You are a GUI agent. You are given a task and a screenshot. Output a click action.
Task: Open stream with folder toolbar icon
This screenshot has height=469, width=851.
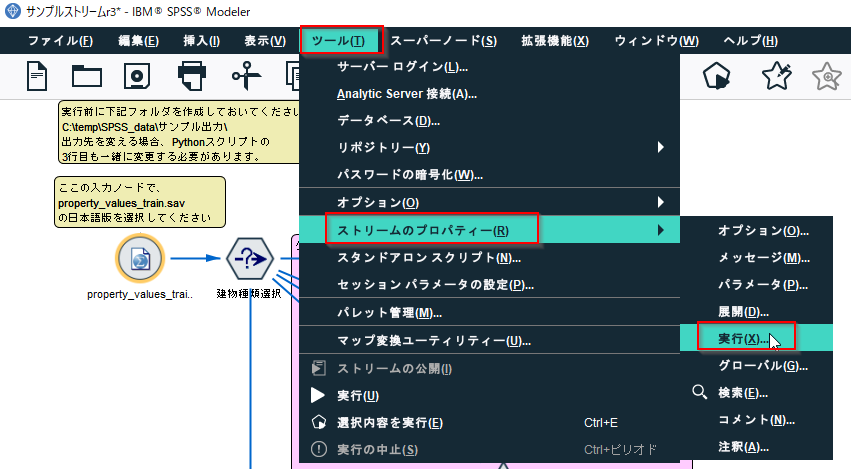(87, 76)
